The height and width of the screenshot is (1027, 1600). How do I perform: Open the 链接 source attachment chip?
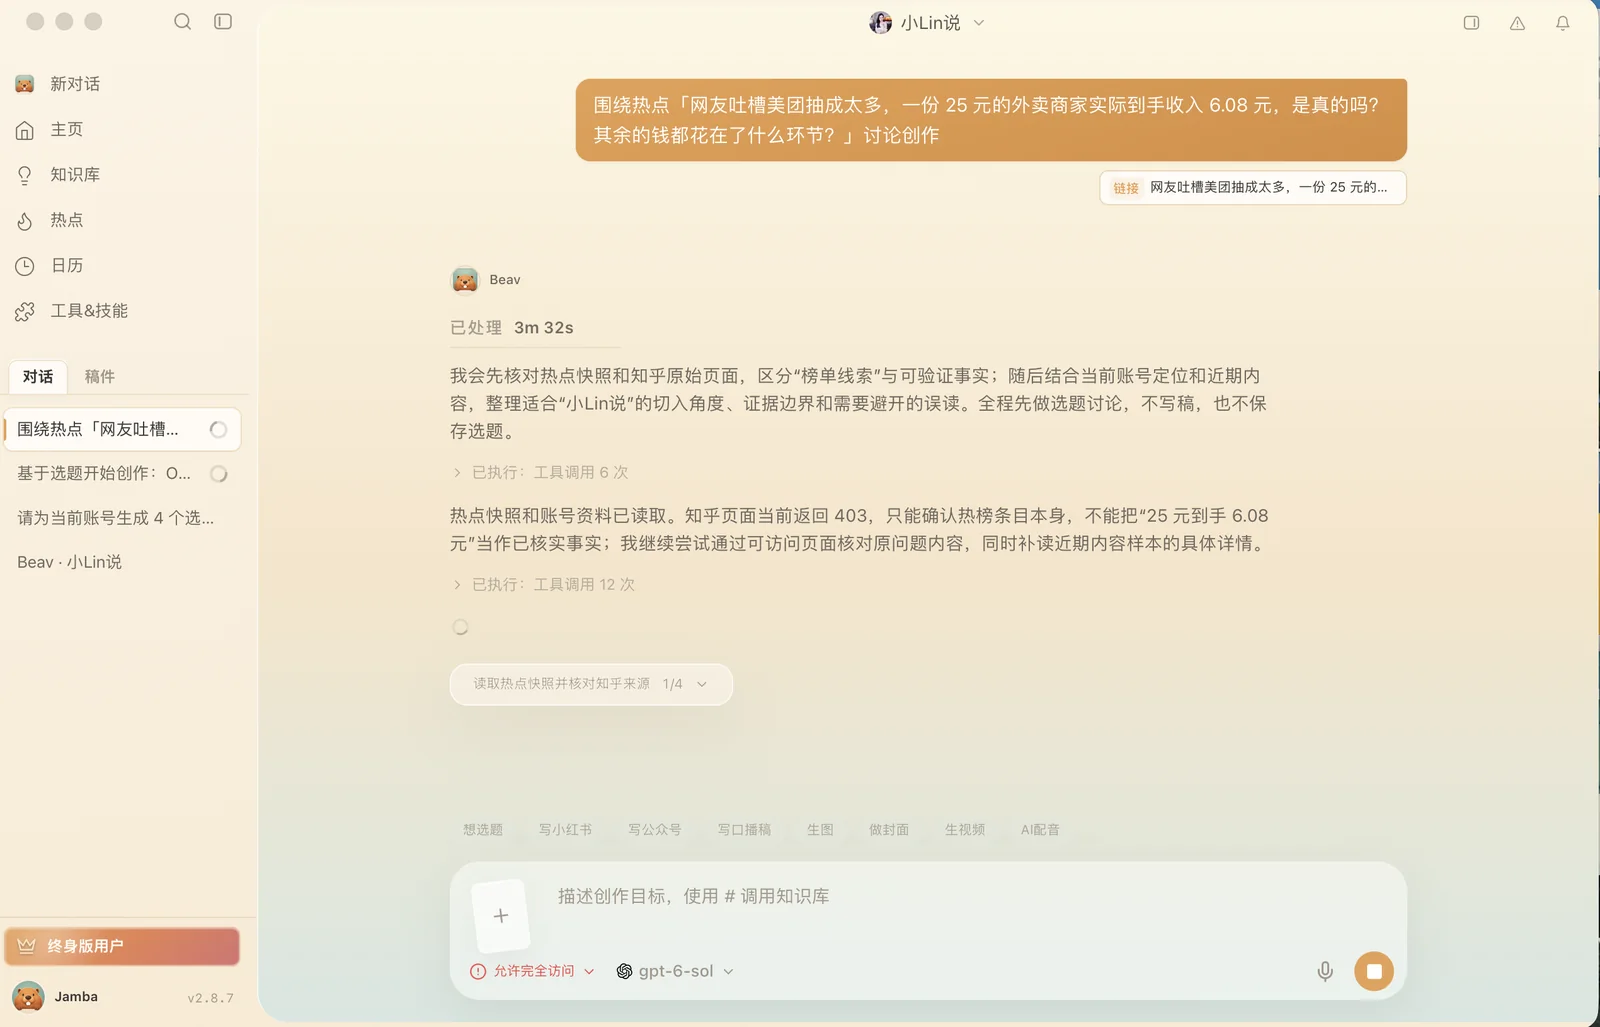1253,188
